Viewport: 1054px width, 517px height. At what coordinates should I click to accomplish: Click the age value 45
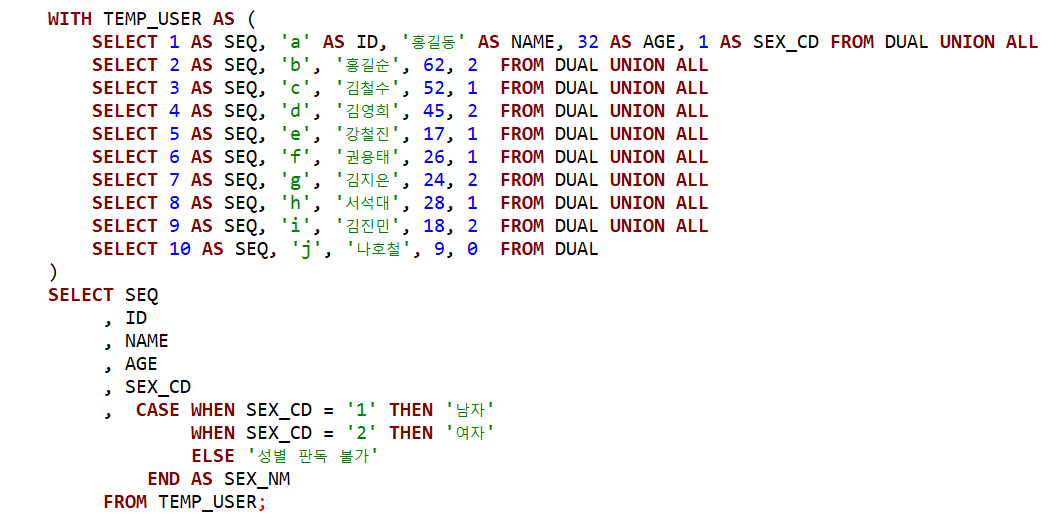point(434,110)
